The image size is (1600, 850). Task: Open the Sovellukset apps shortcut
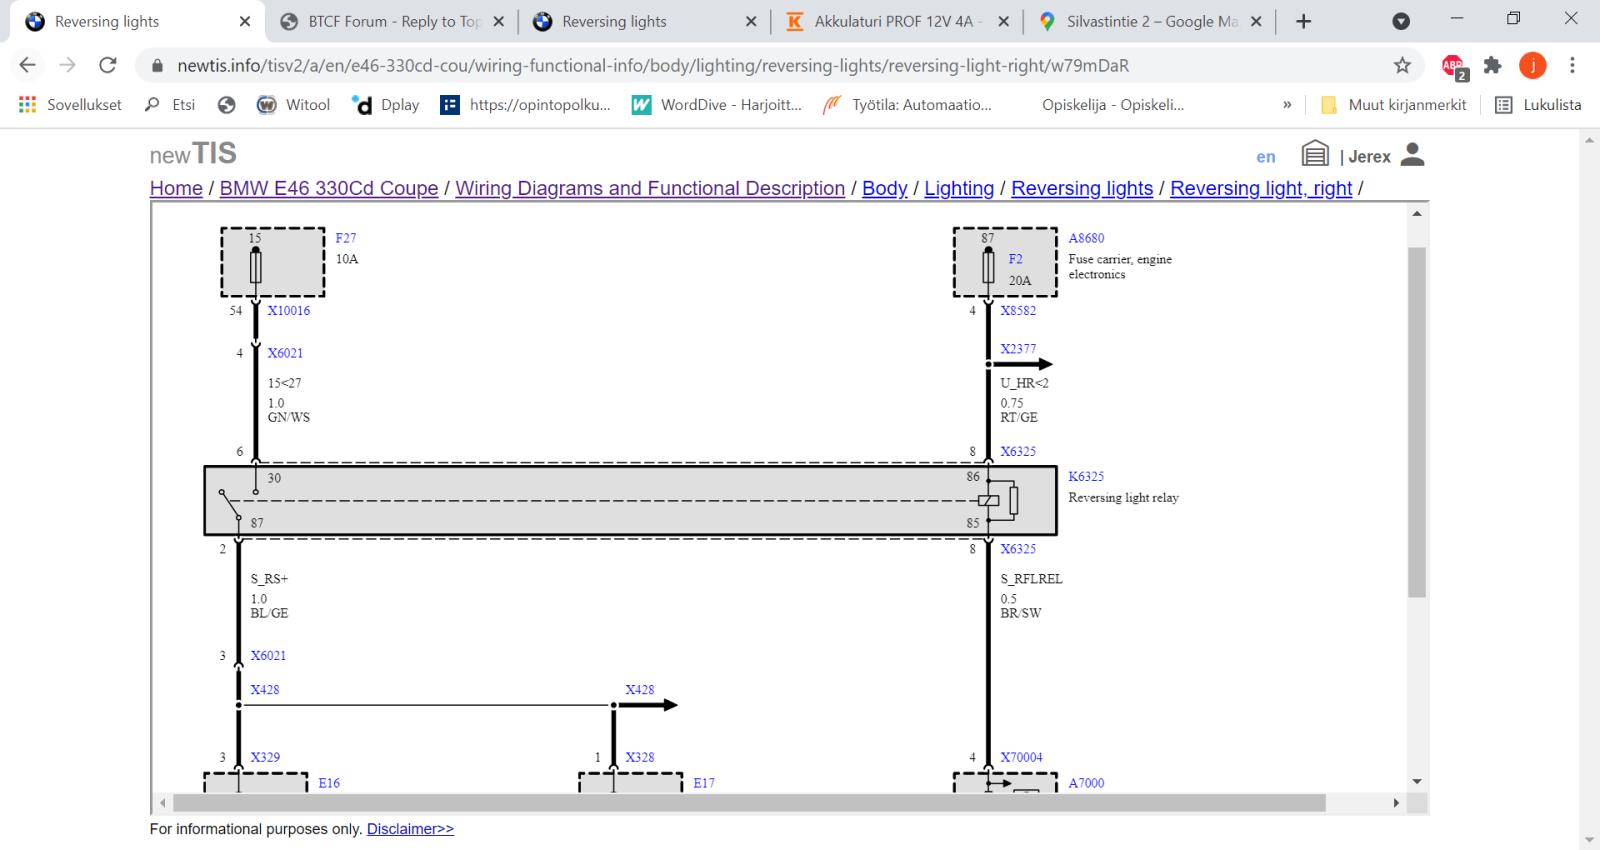tap(70, 105)
